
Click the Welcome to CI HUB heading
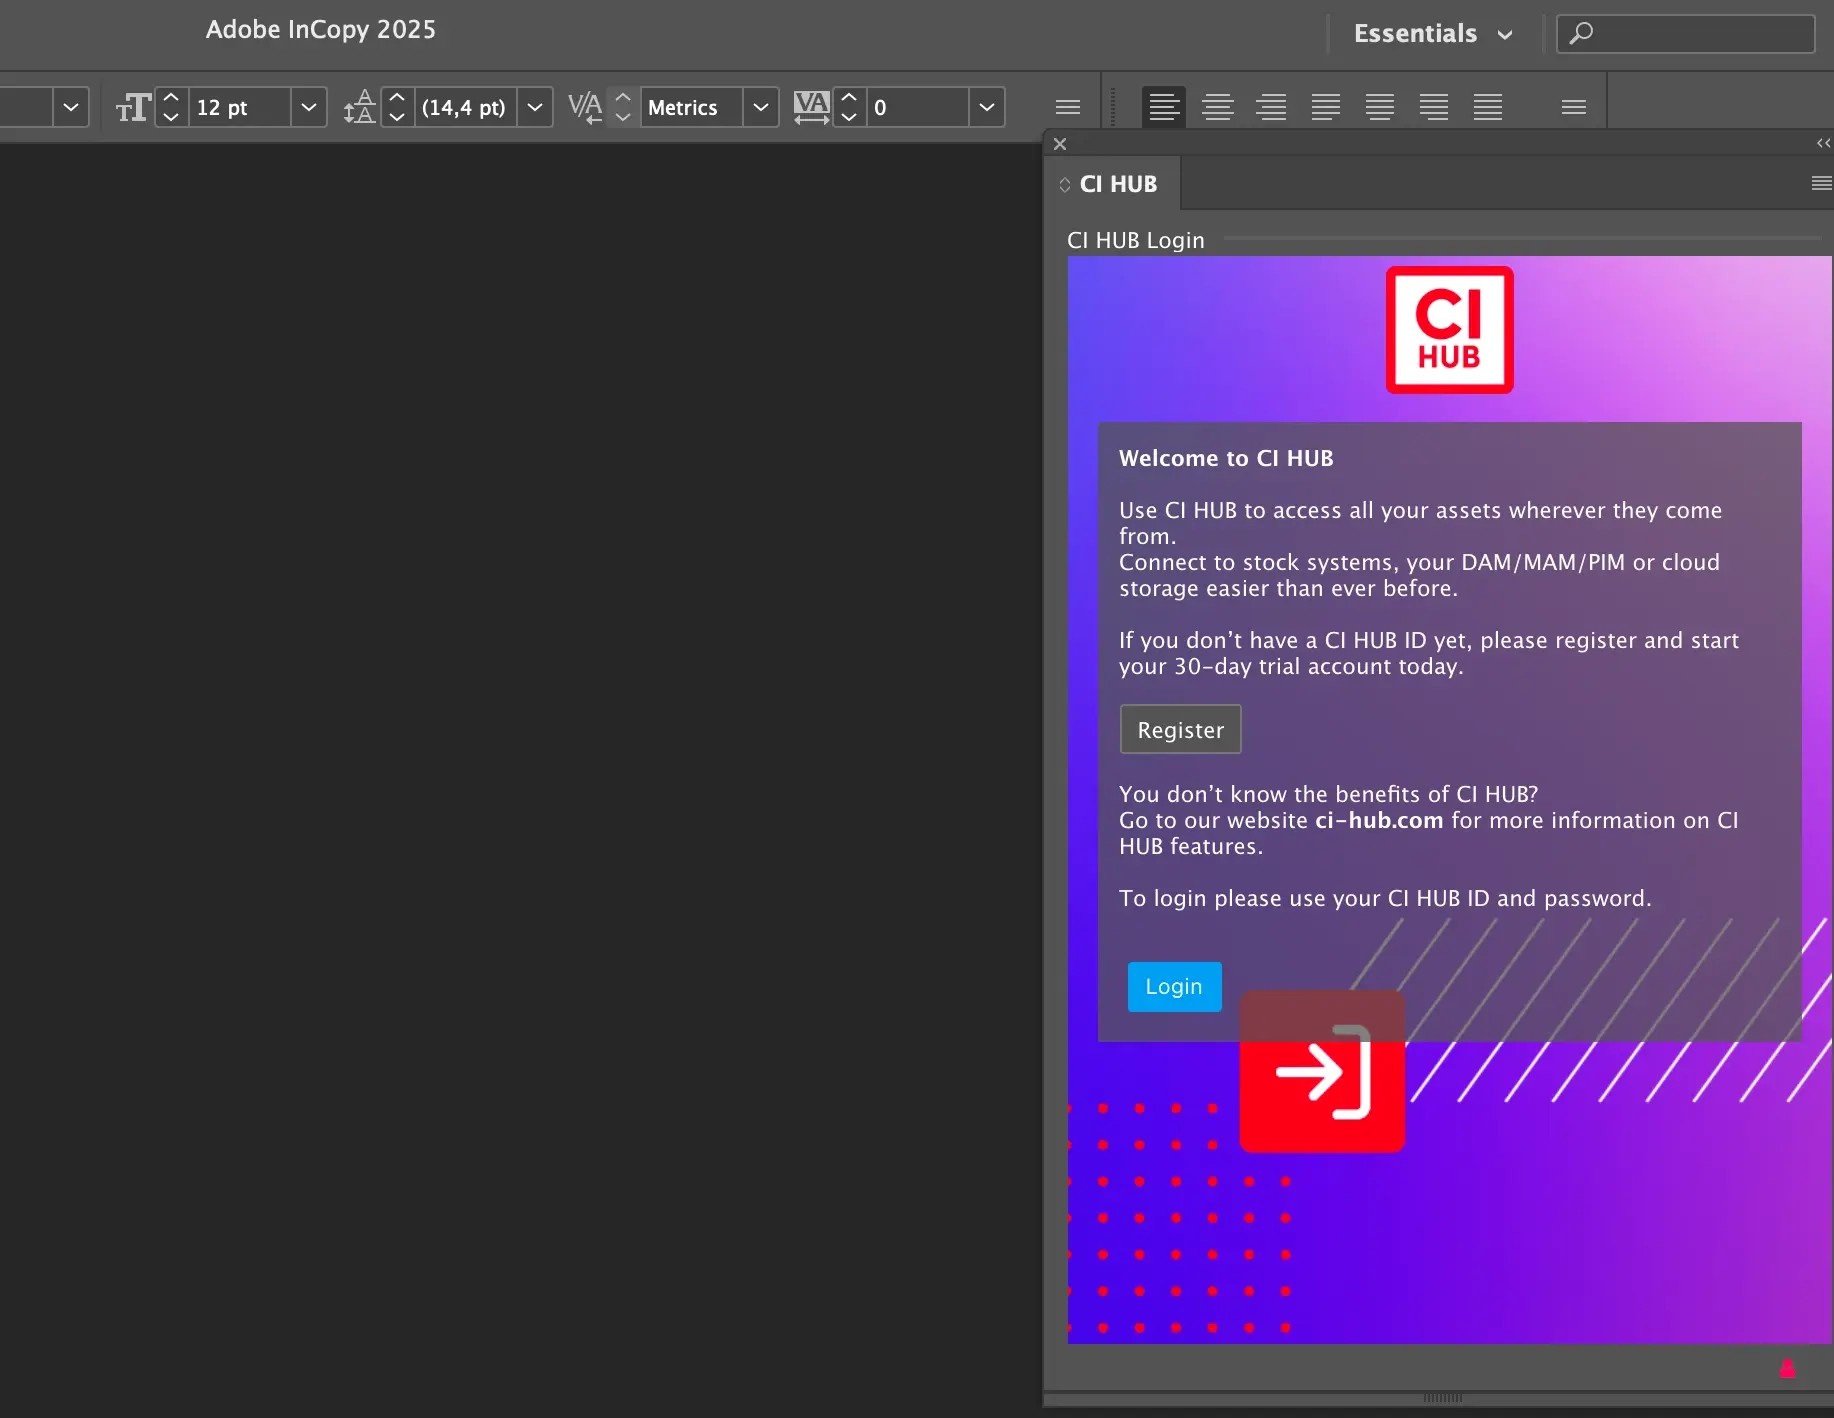coord(1226,458)
